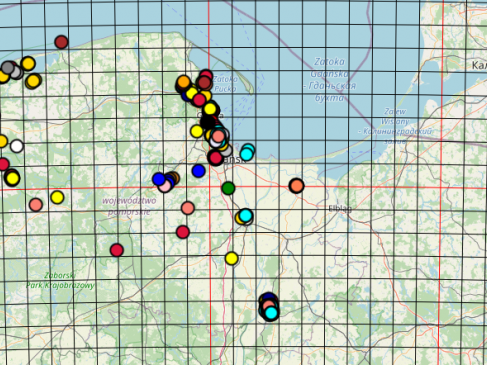
Task: Select the yellow marker right of the far-left salmon marker
Action: pos(57,197)
